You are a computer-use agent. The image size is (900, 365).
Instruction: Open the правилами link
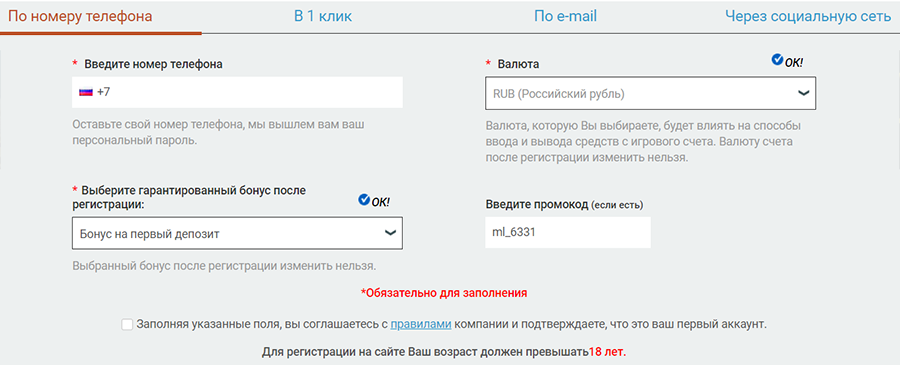421,324
